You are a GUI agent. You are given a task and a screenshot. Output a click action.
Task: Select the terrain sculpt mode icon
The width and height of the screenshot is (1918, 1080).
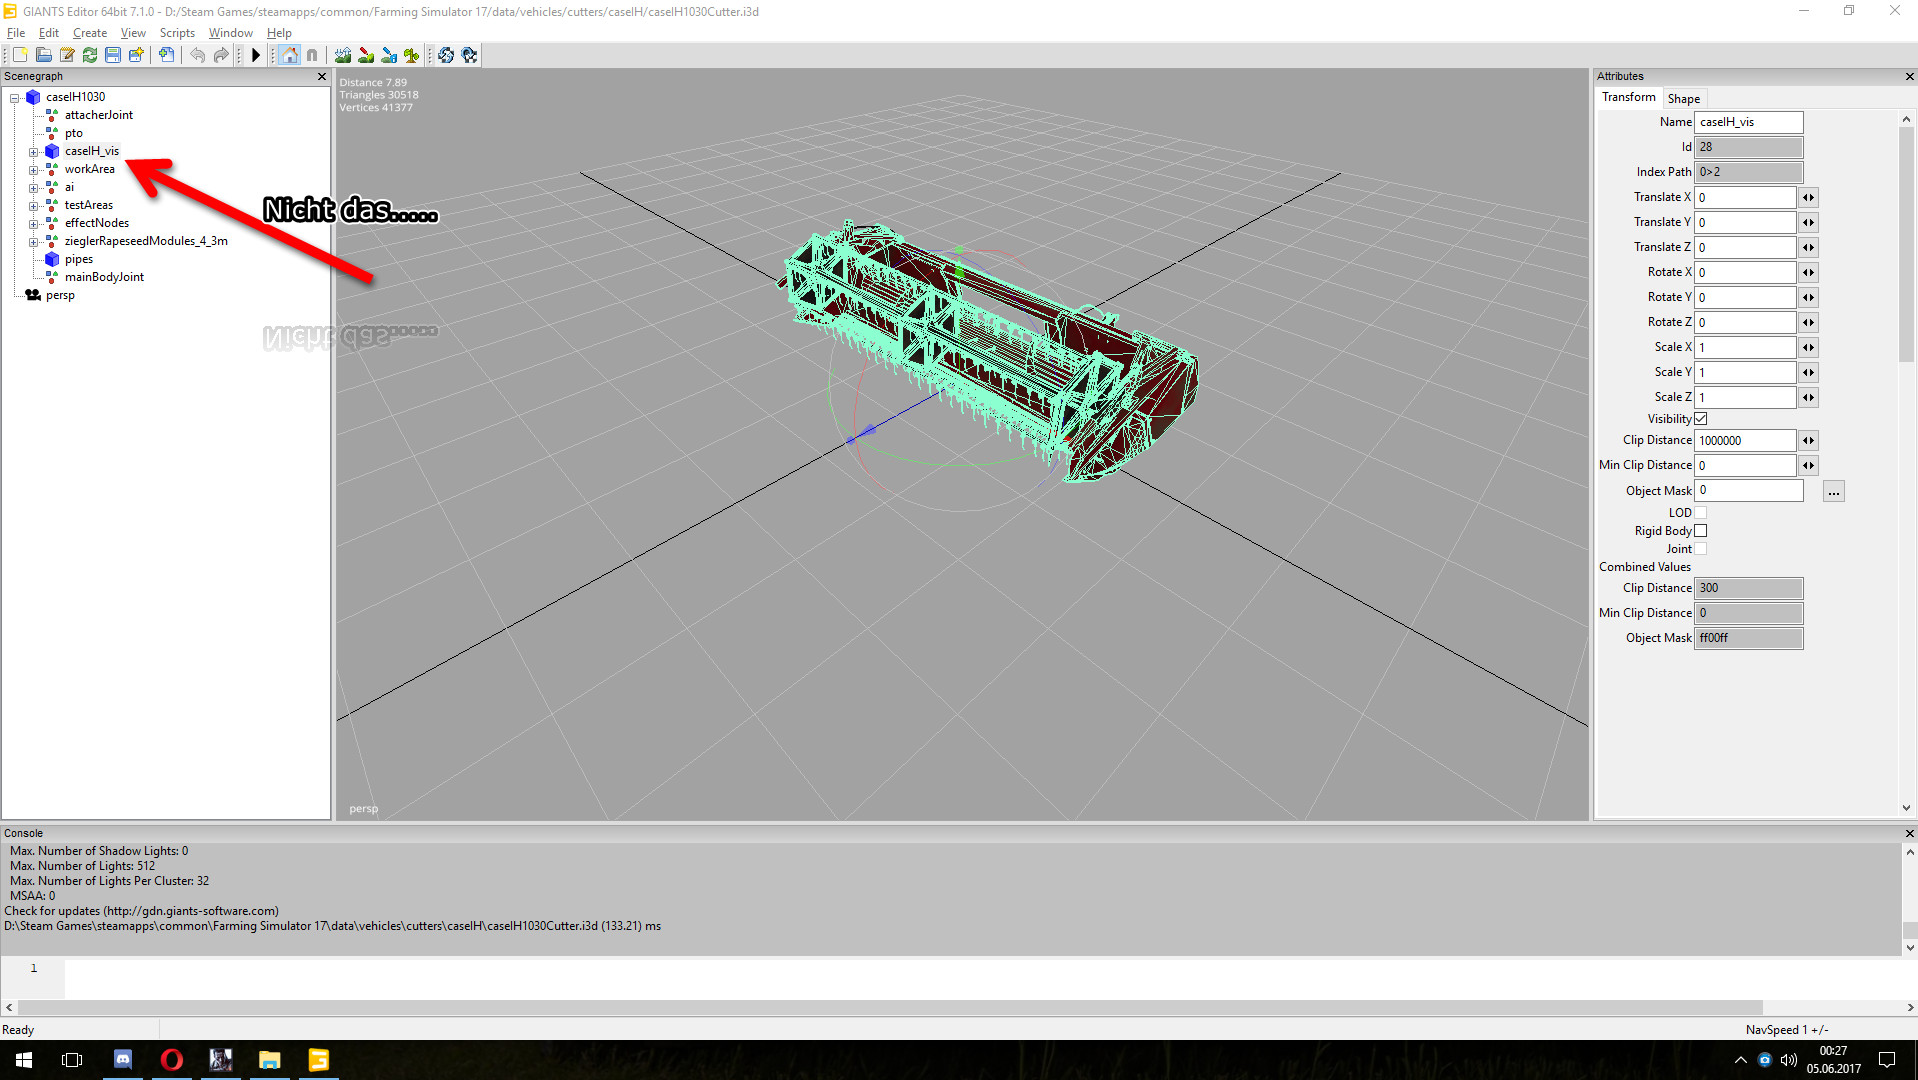point(343,55)
